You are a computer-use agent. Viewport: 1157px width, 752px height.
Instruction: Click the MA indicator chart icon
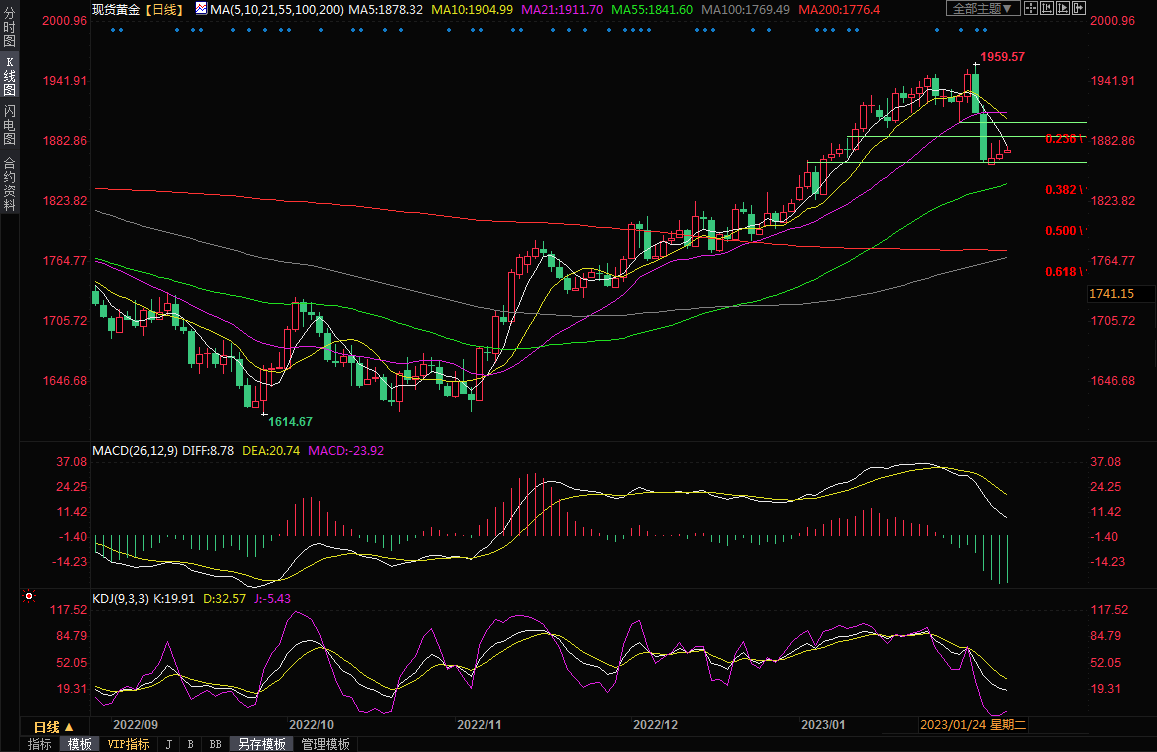point(201,9)
